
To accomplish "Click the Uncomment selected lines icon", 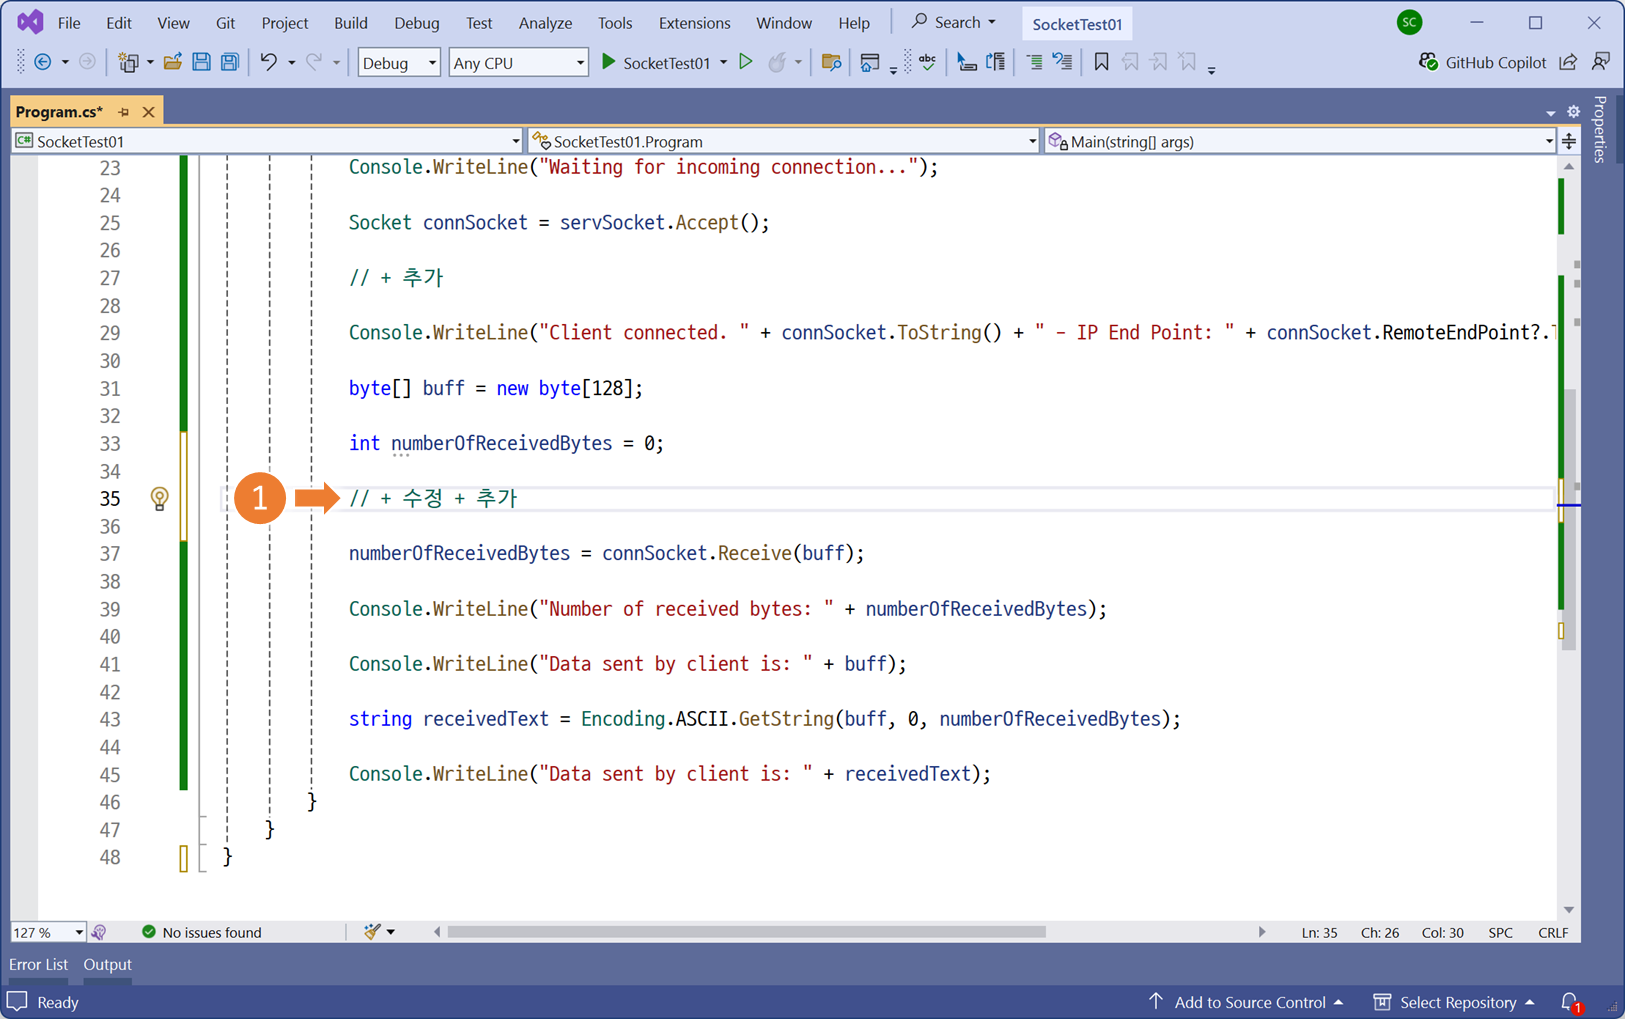I will 1063,62.
